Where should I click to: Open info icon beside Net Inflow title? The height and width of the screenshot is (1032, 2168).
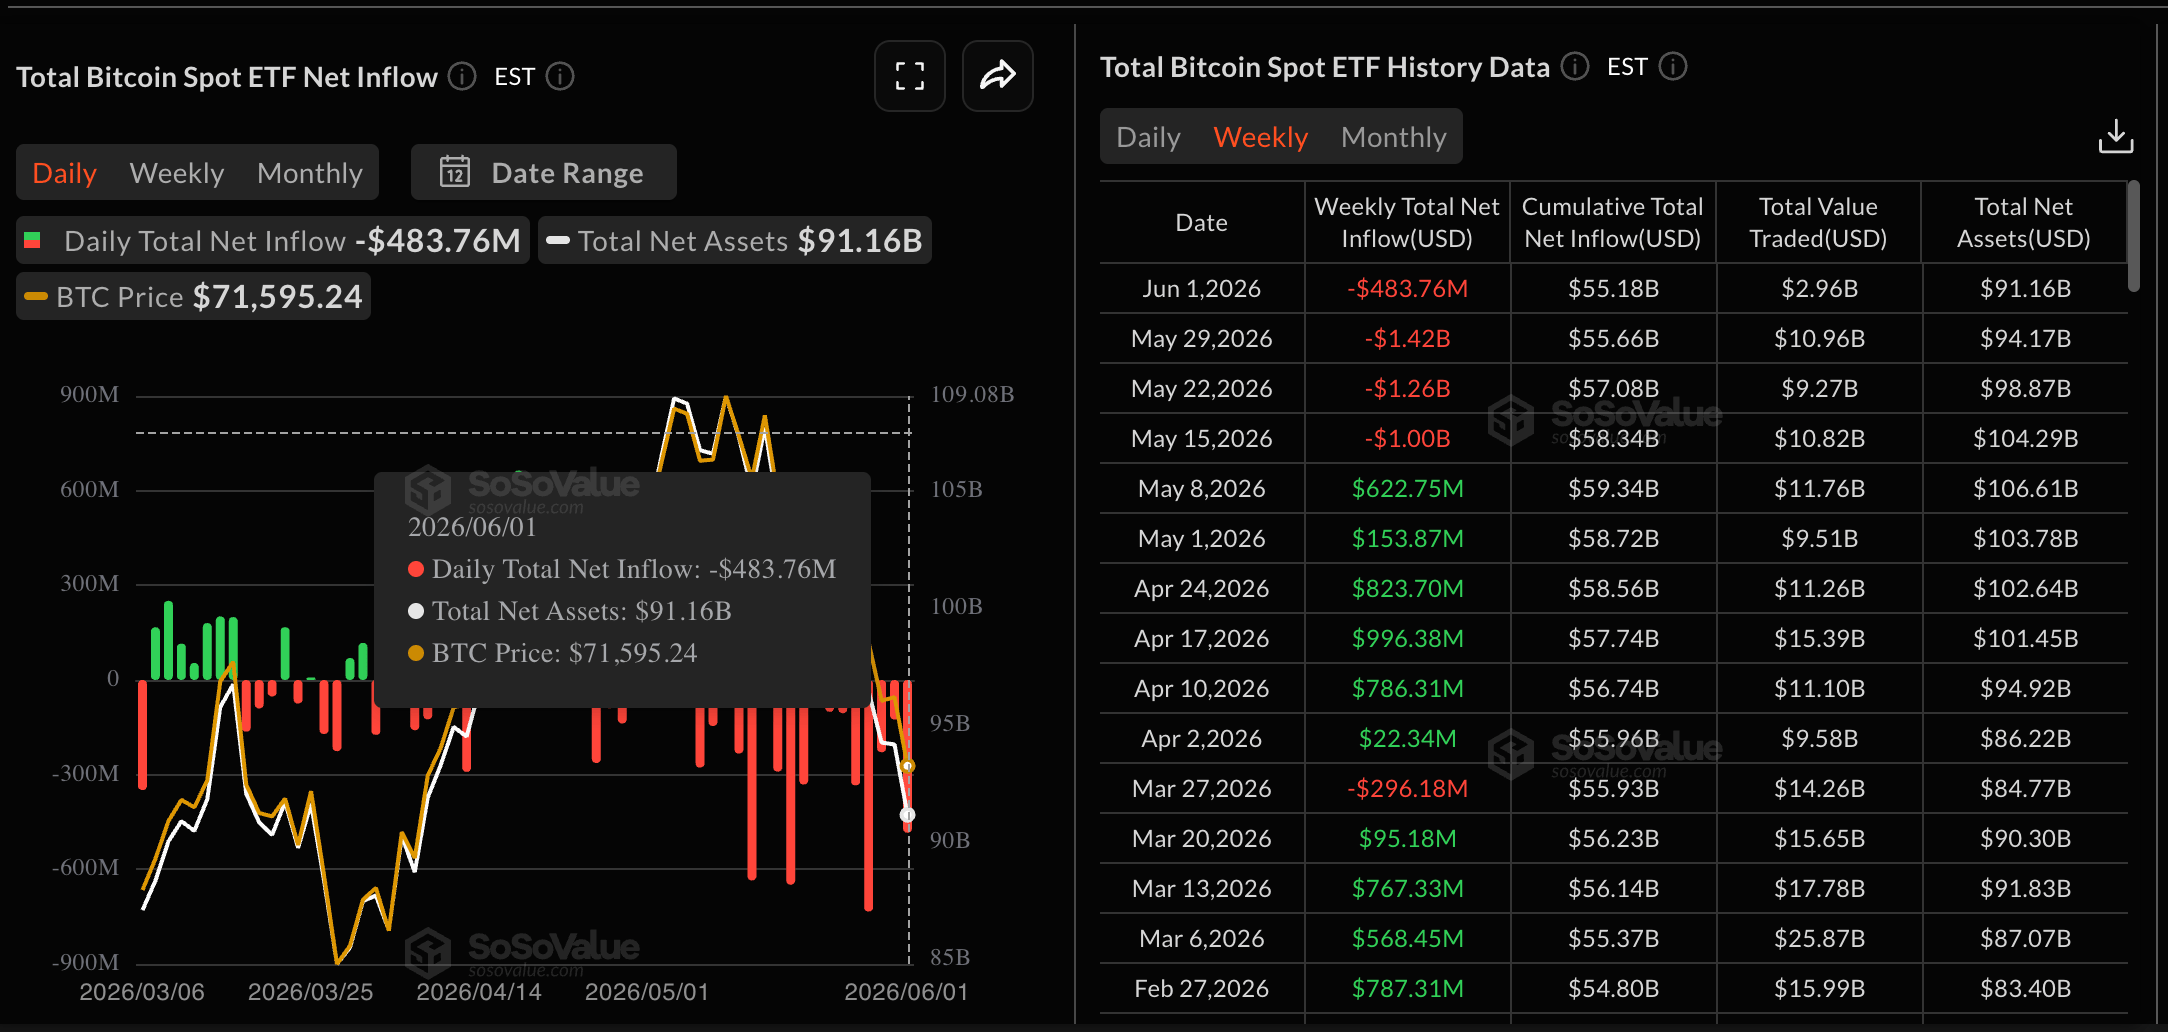(x=462, y=76)
